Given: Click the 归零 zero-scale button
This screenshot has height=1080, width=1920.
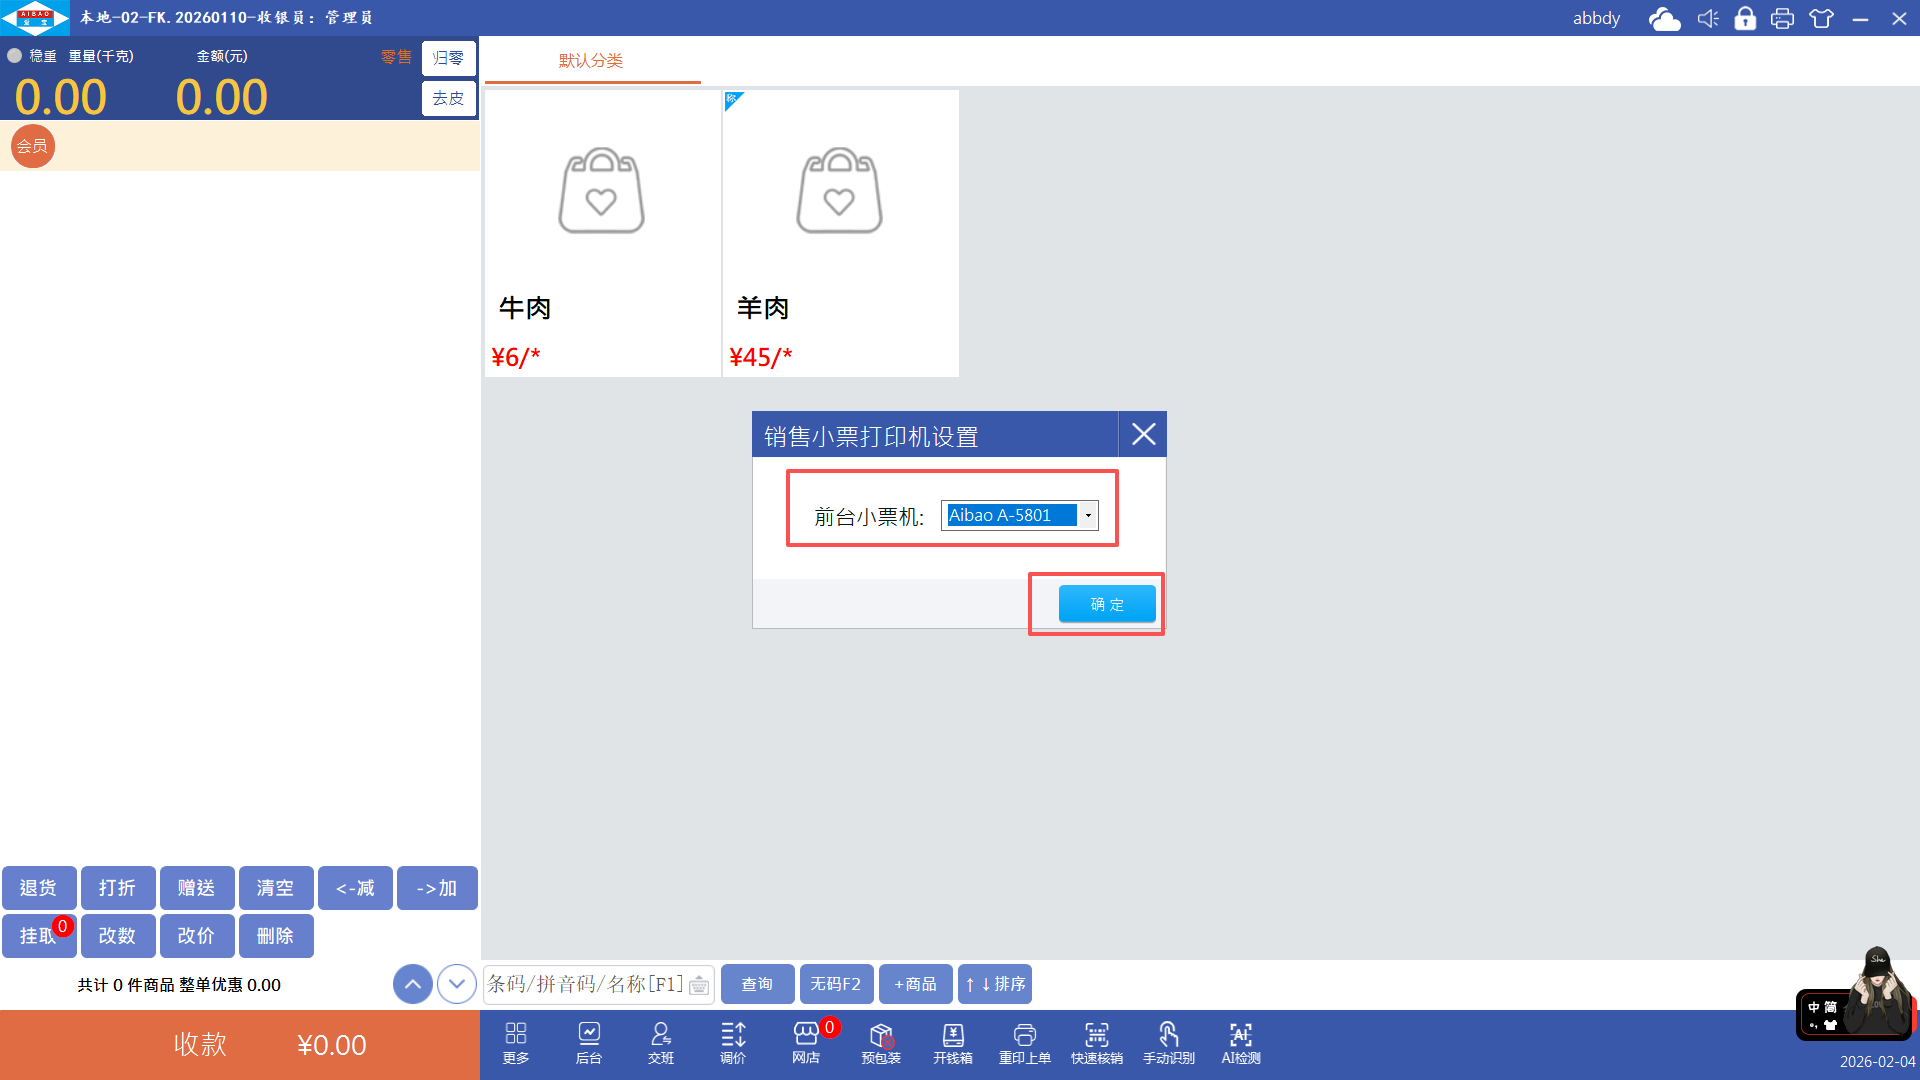Looking at the screenshot, I should (448, 59).
